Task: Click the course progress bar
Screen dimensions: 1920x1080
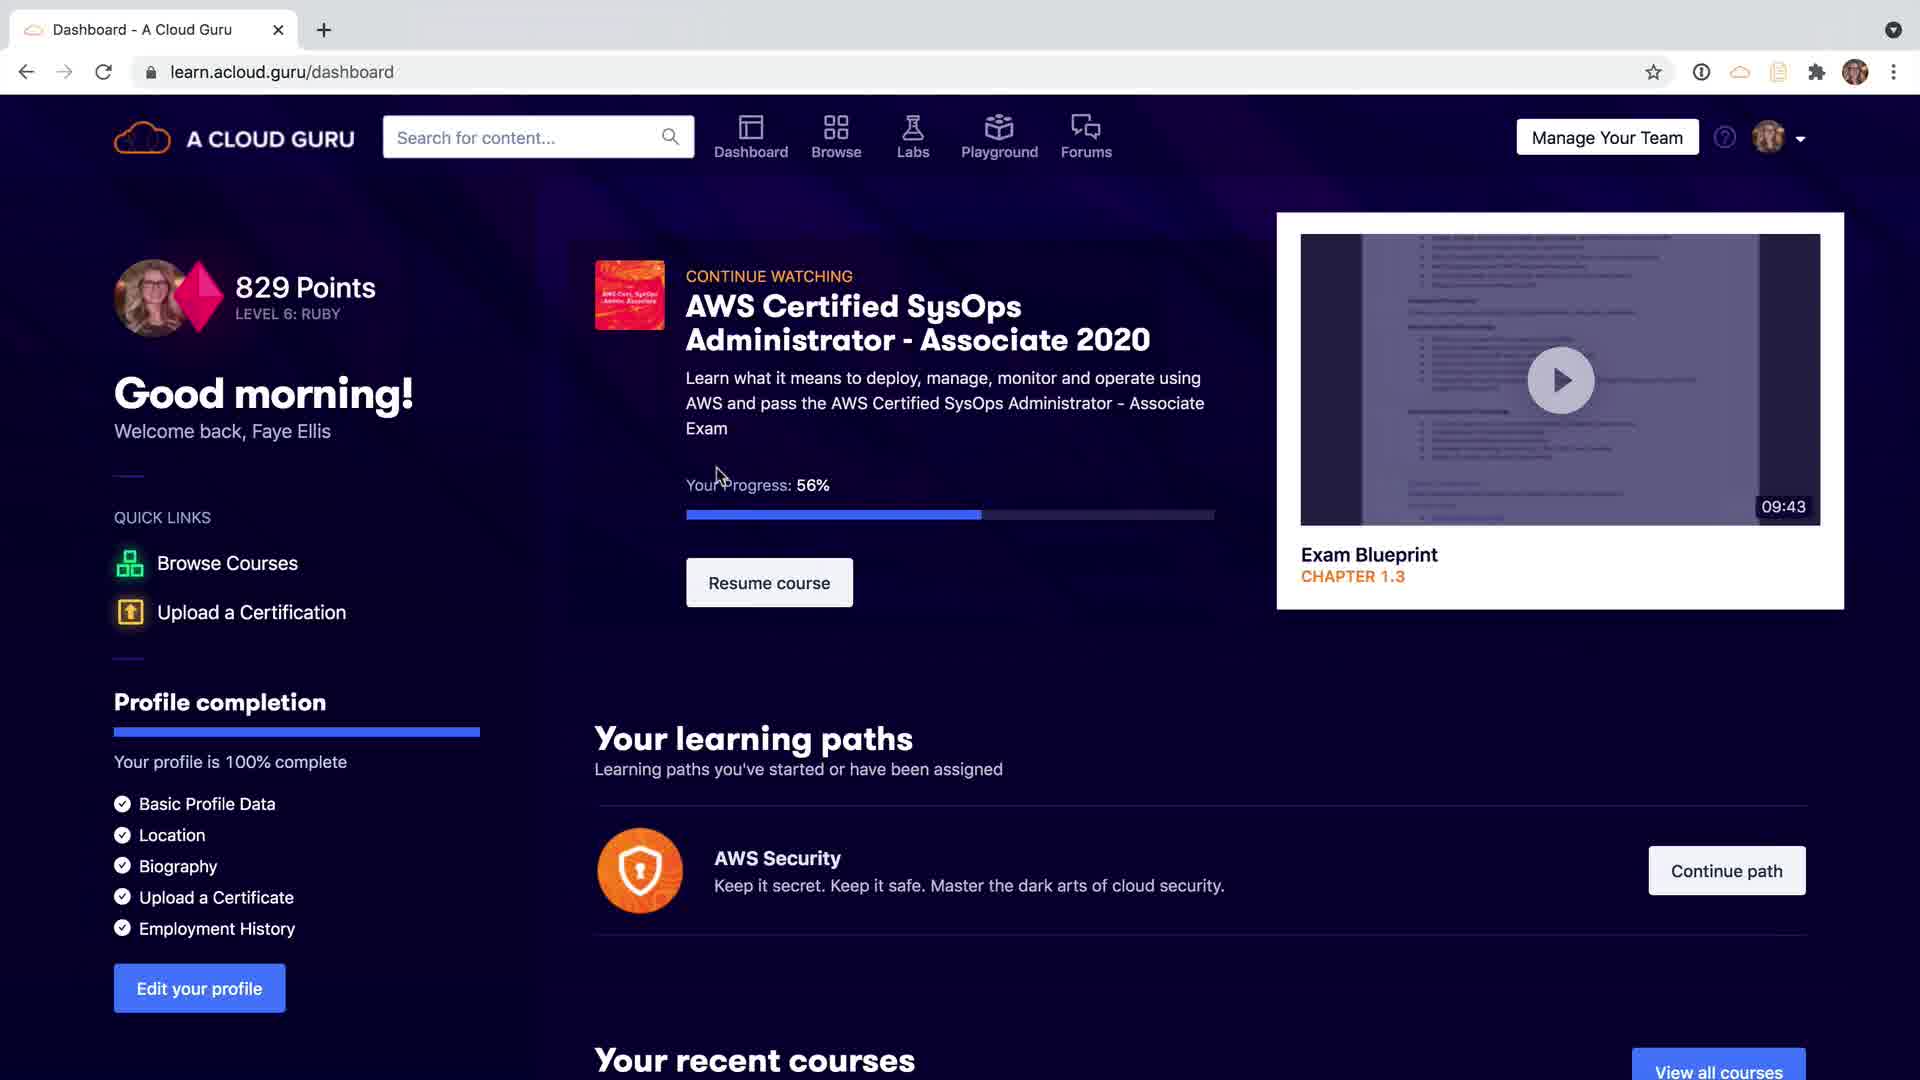Action: 949,515
